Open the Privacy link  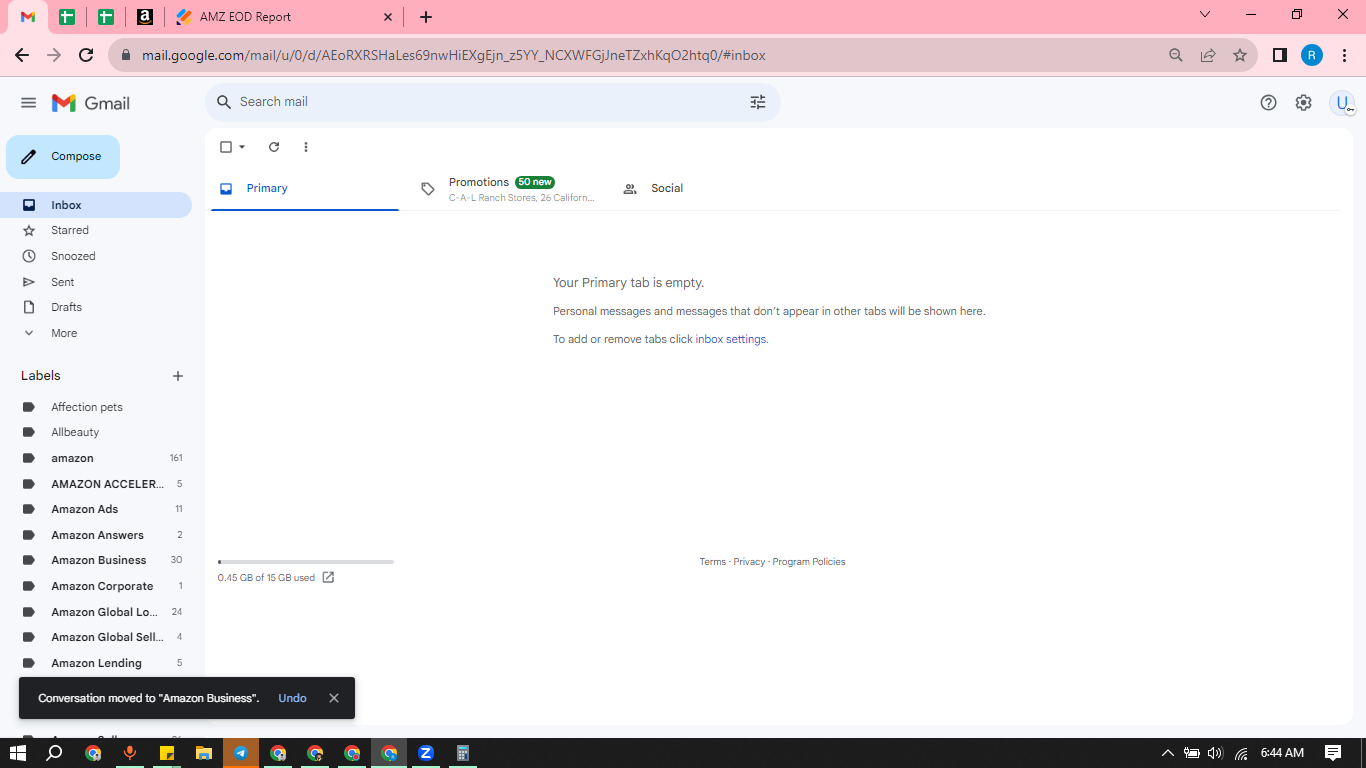tap(749, 562)
